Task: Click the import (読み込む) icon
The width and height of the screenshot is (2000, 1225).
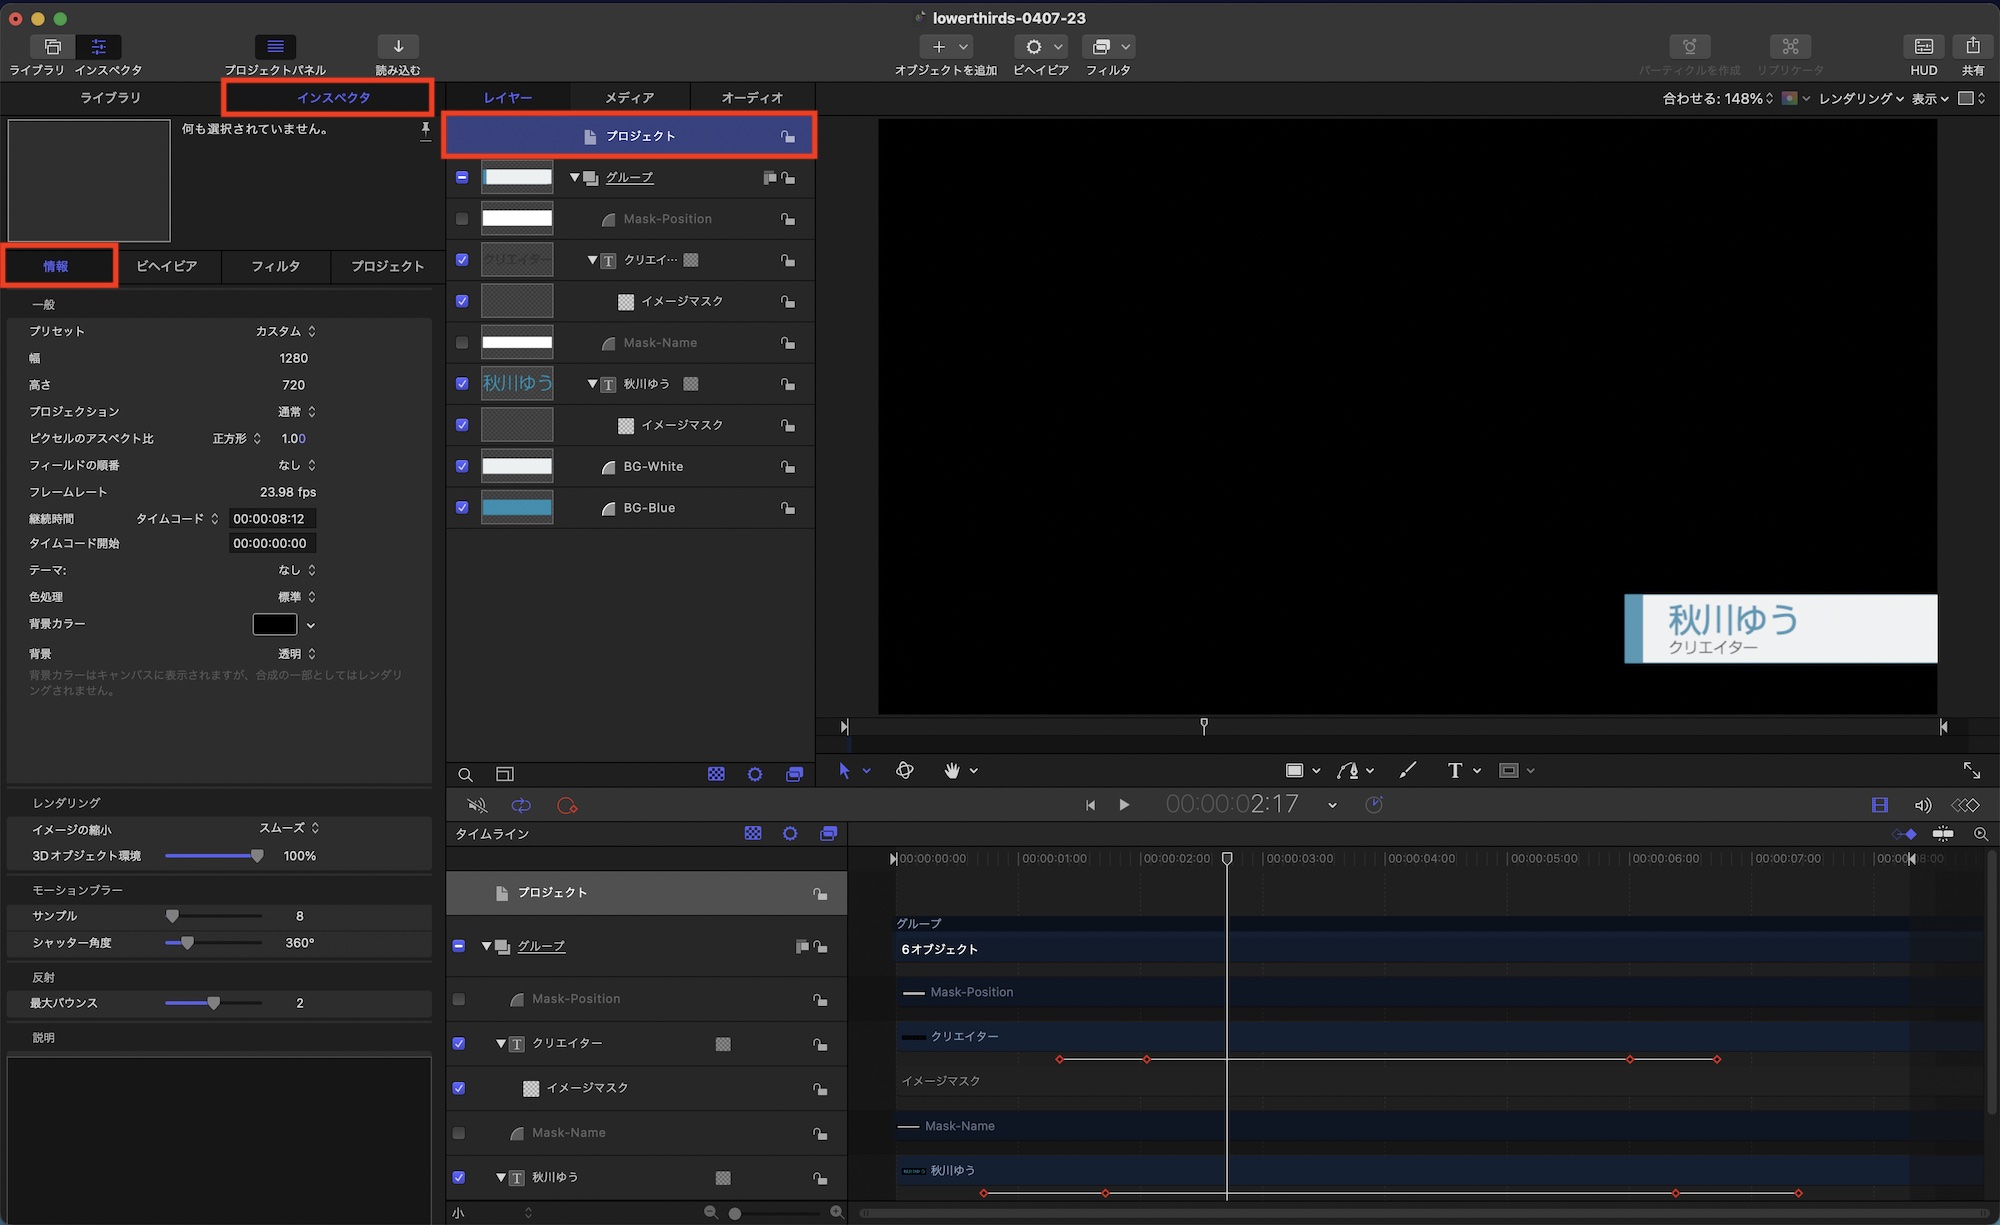Action: point(398,47)
